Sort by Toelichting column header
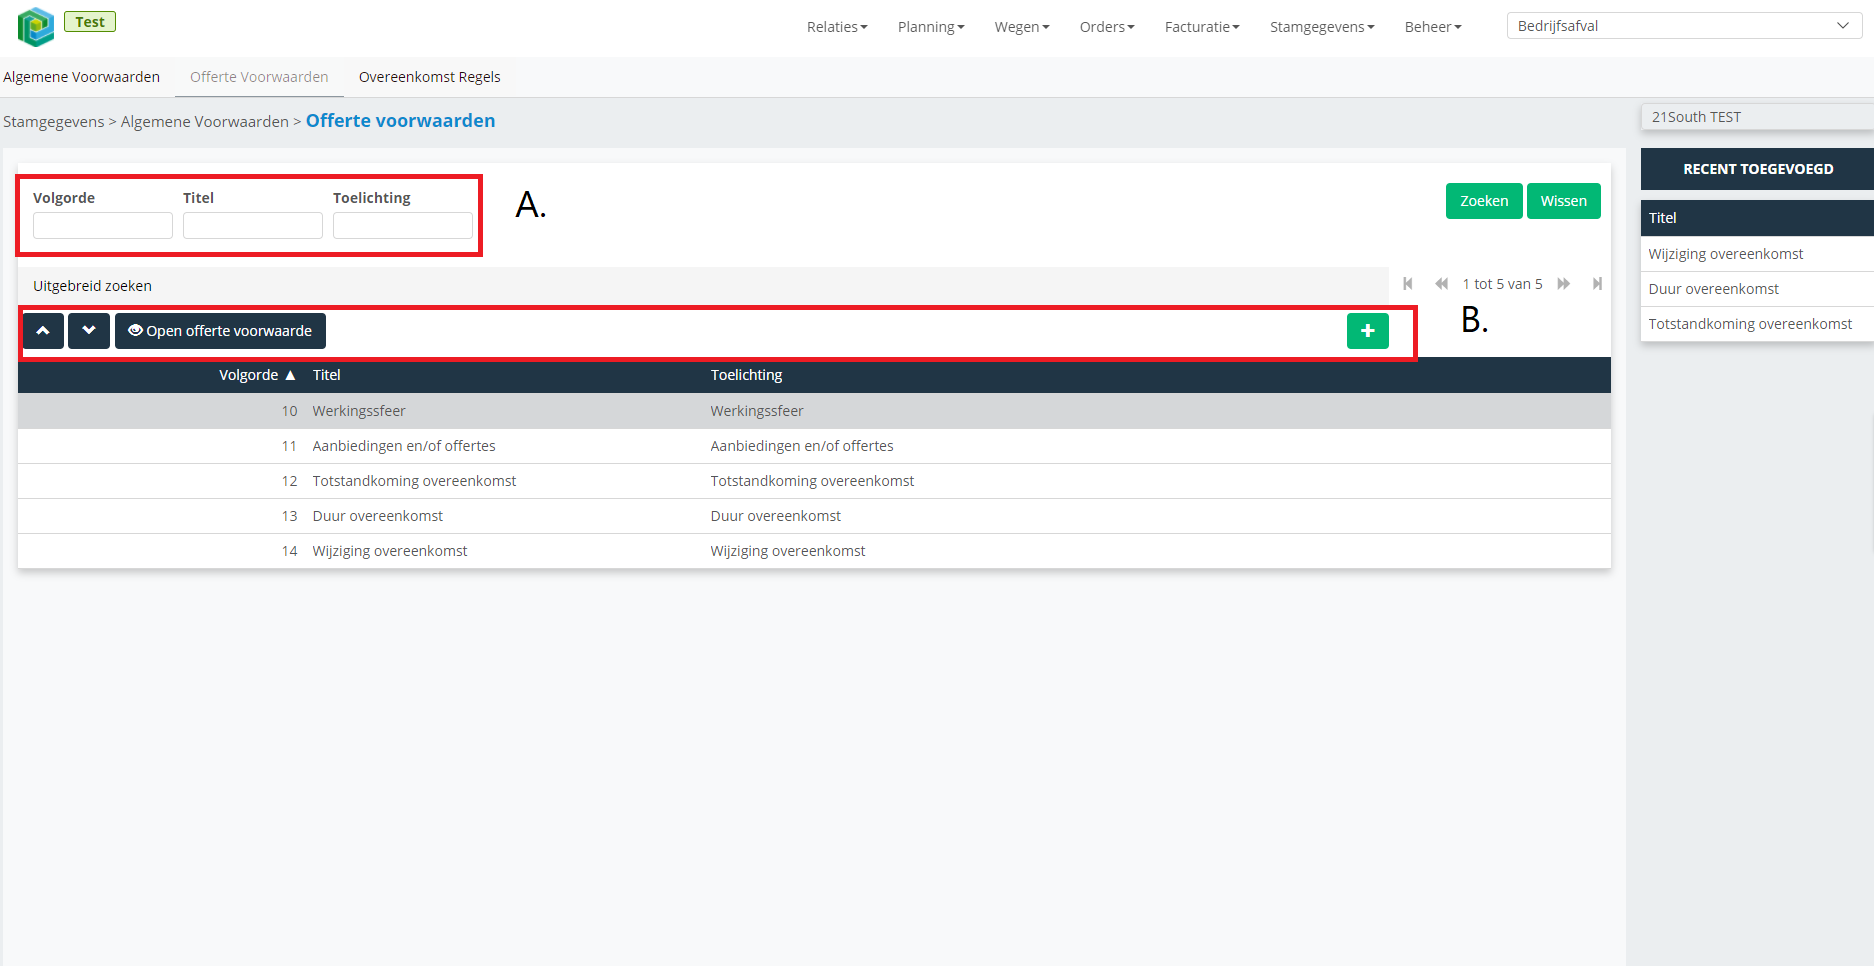This screenshot has height=966, width=1874. point(747,375)
